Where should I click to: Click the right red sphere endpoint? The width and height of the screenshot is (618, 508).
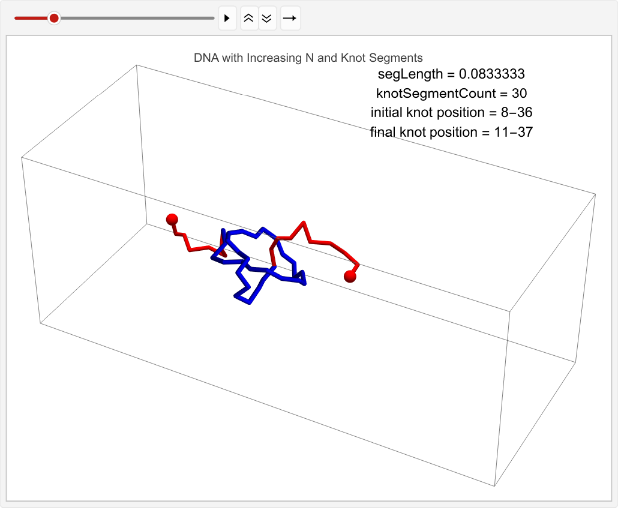click(350, 276)
